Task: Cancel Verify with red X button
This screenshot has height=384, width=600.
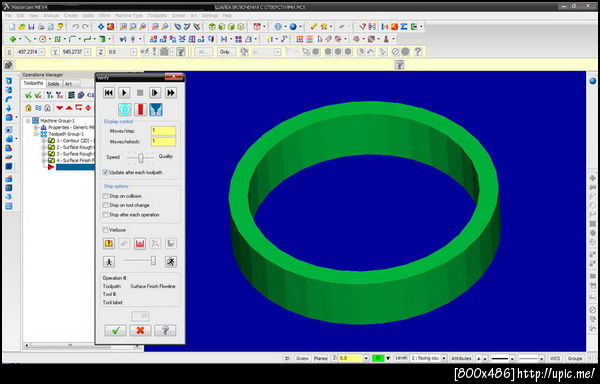Action: tap(140, 330)
